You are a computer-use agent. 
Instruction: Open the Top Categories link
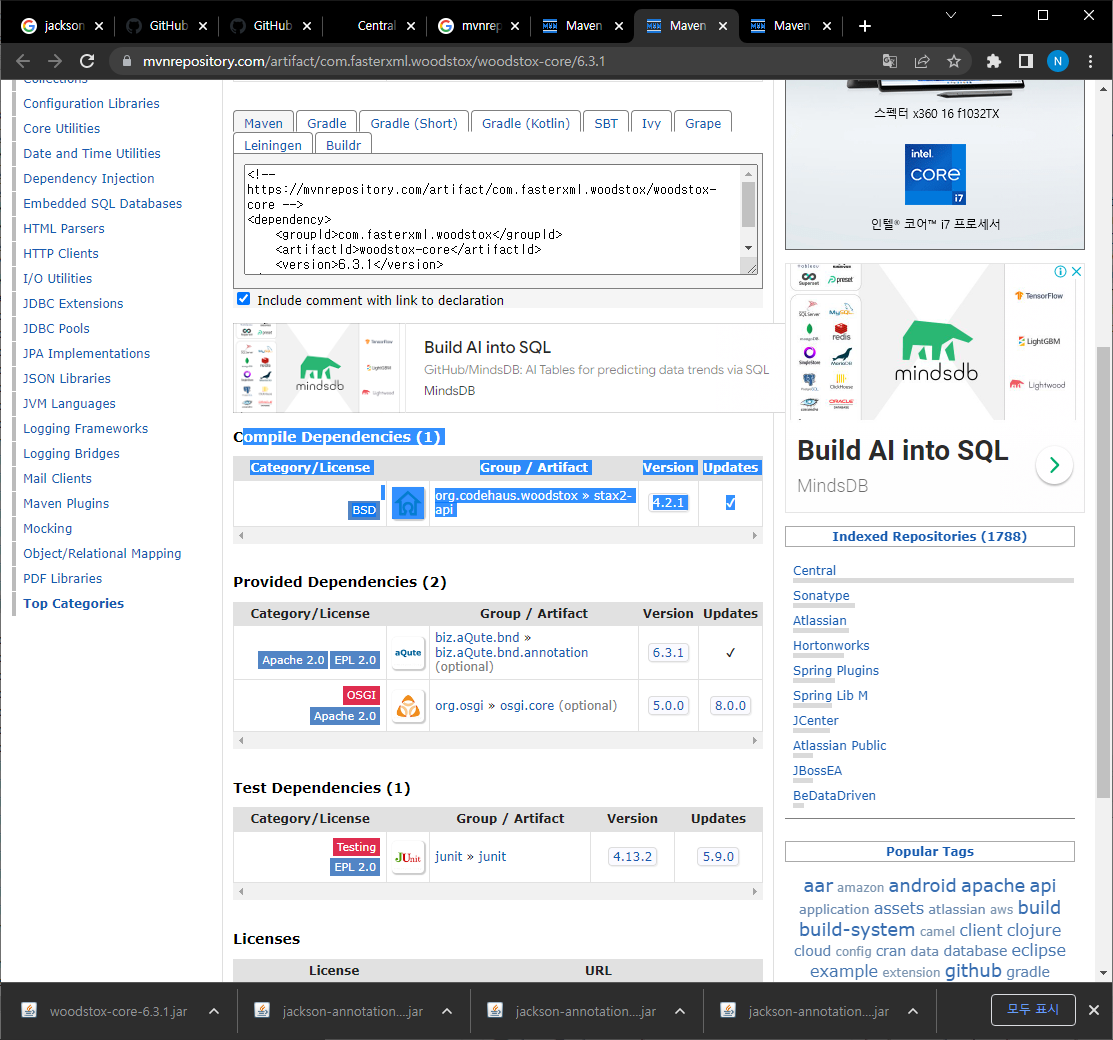[x=73, y=603]
